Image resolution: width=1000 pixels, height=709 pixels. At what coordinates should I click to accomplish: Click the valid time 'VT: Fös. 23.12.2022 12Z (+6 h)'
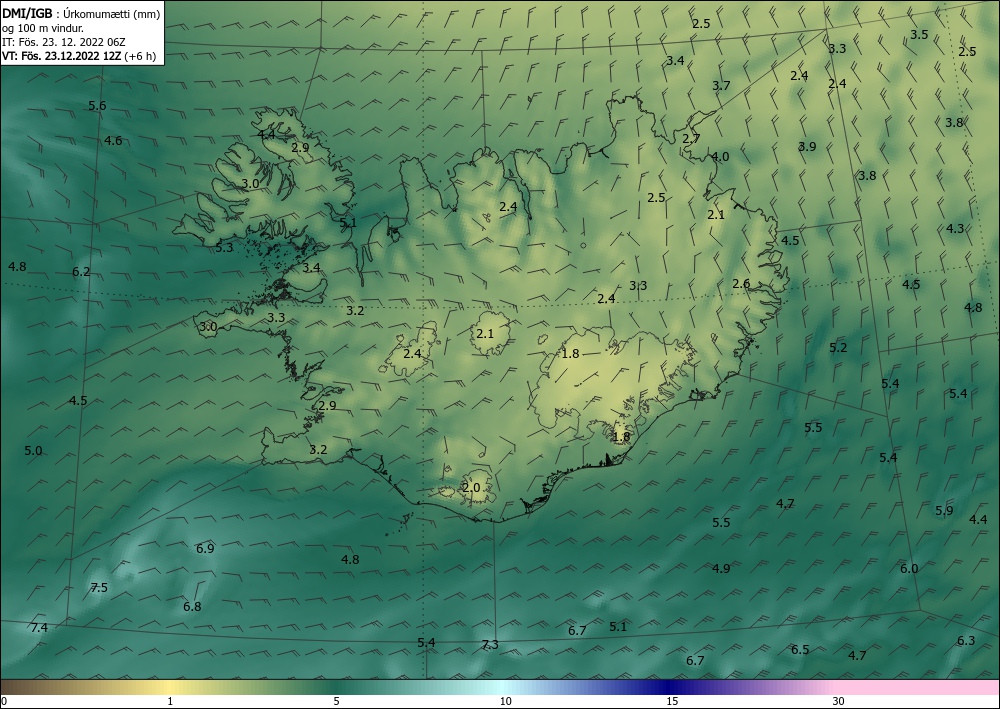79,56
